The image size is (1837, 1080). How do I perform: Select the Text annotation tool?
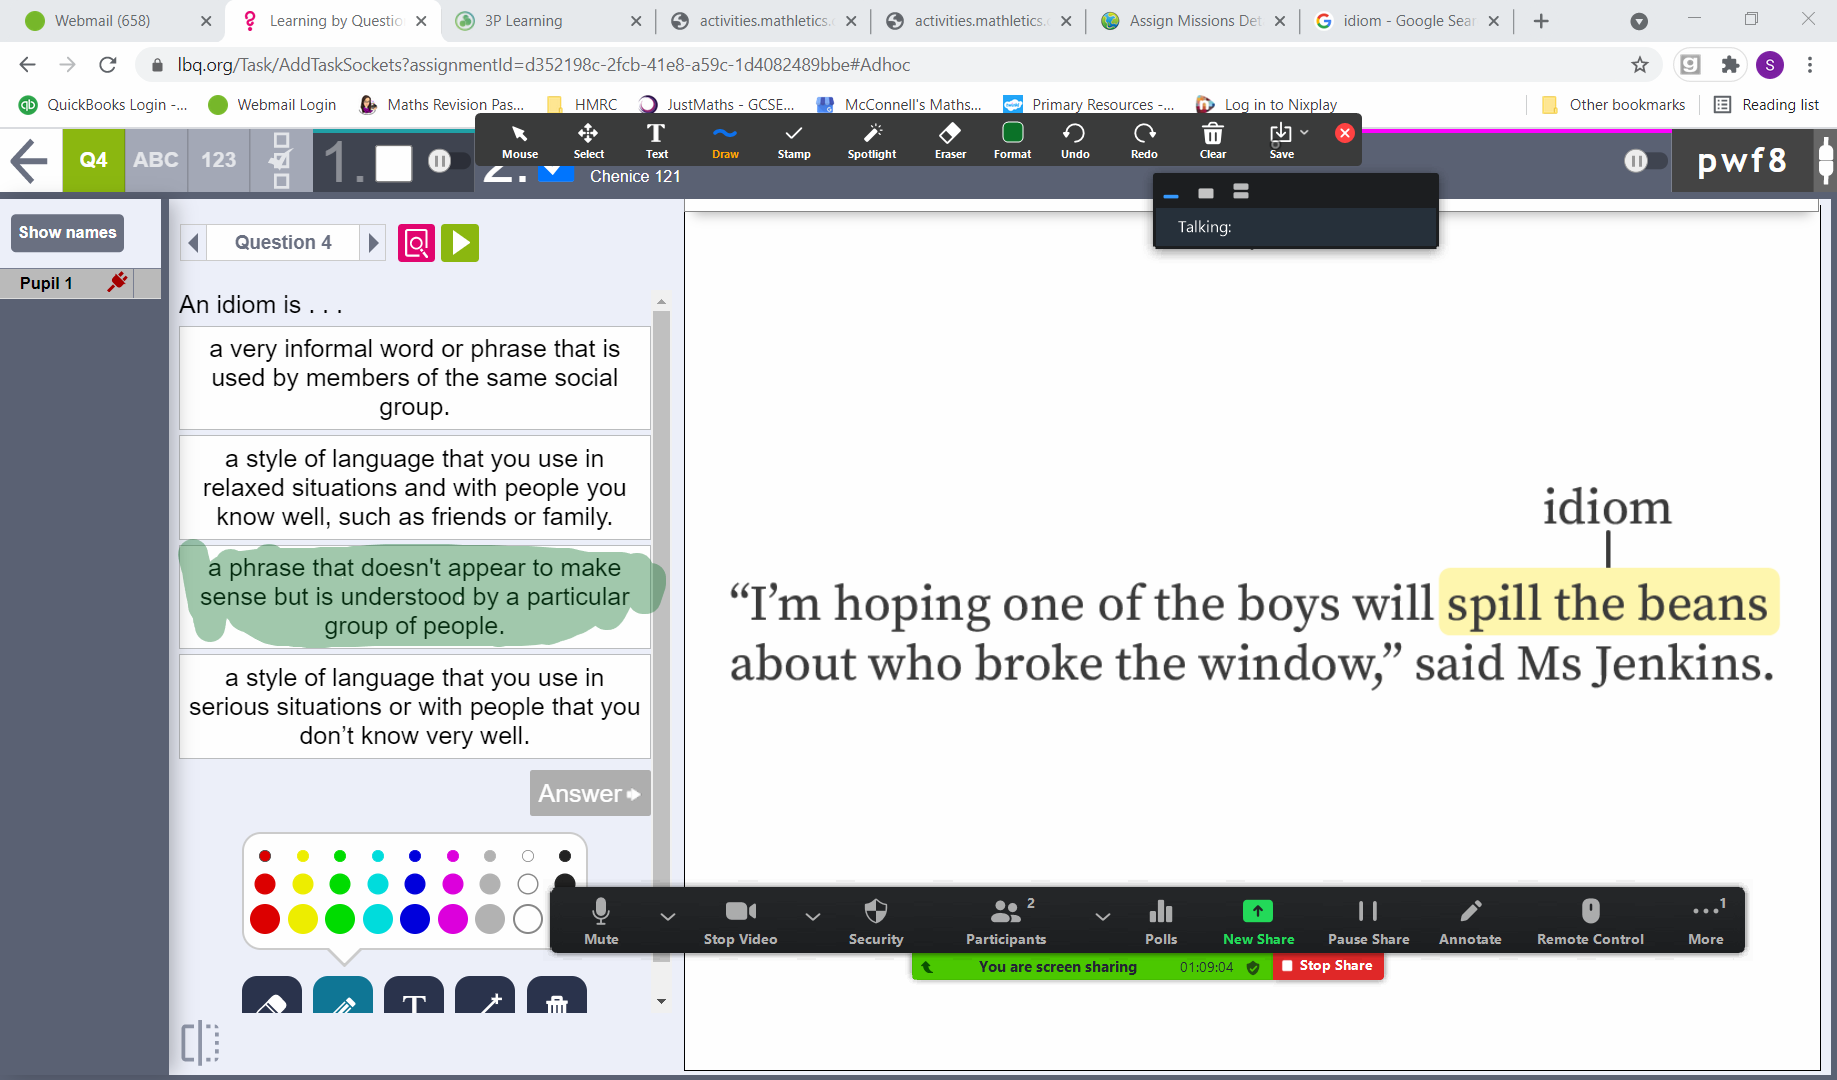656,141
